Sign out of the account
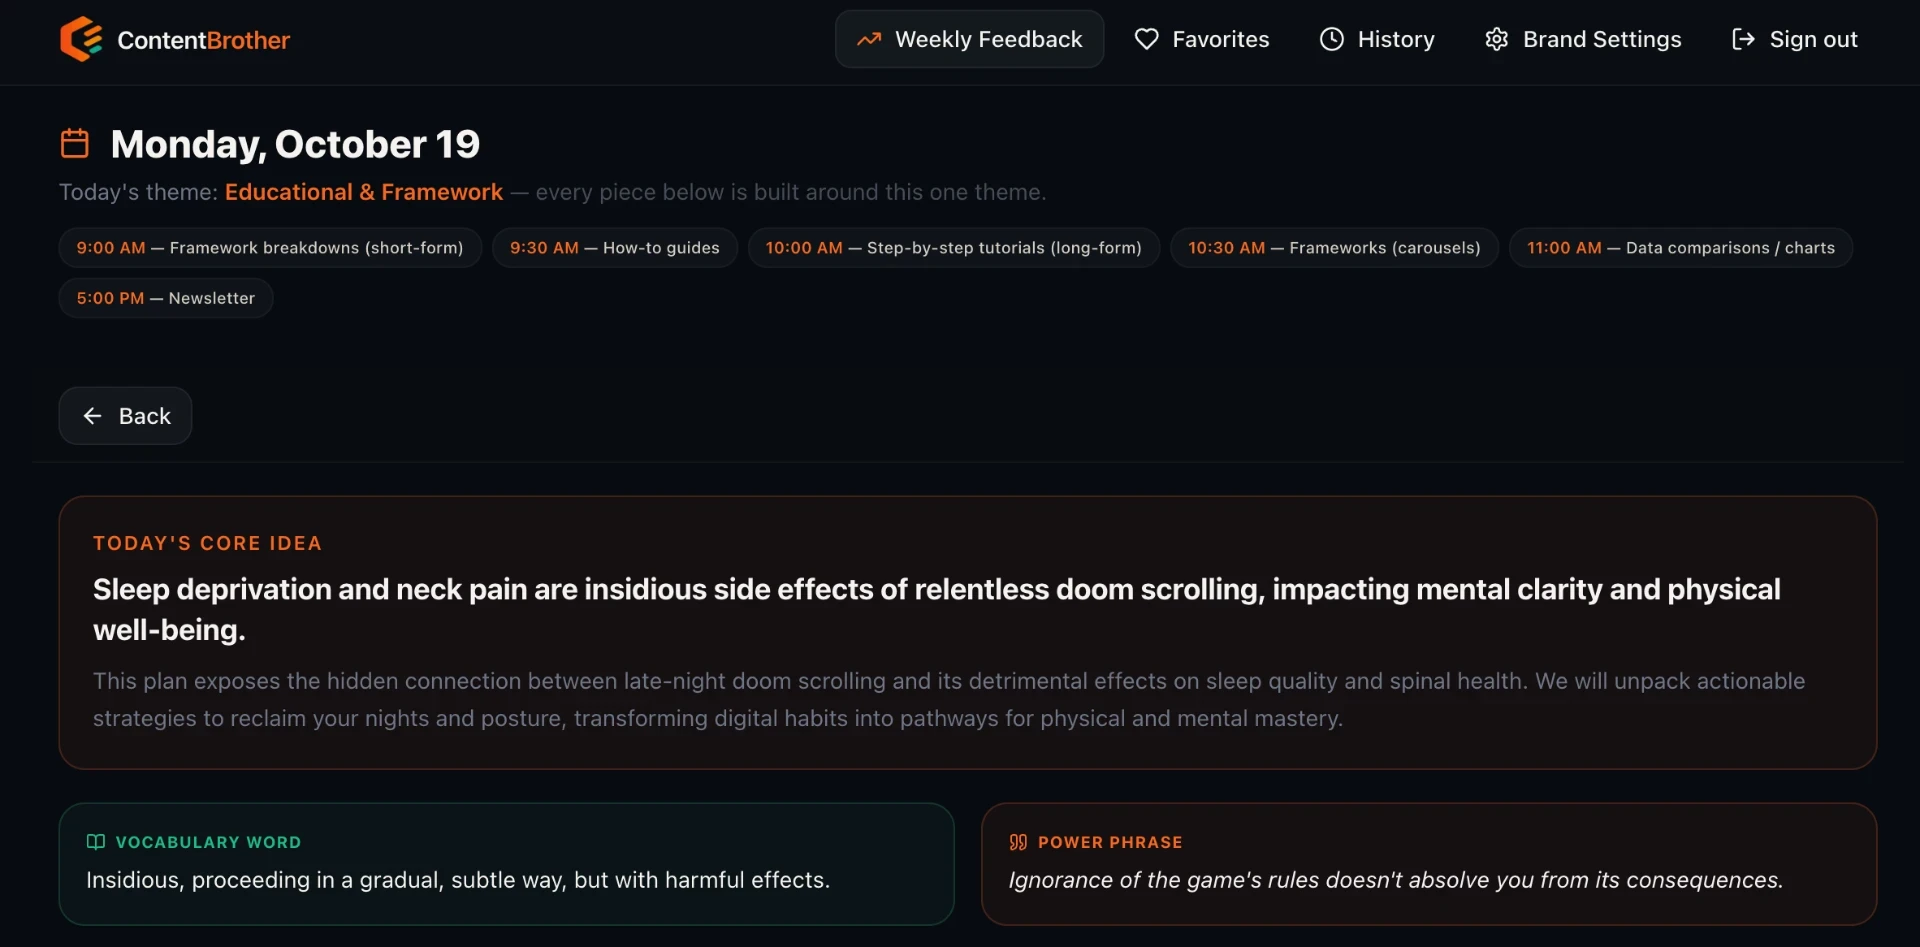 coord(1795,39)
